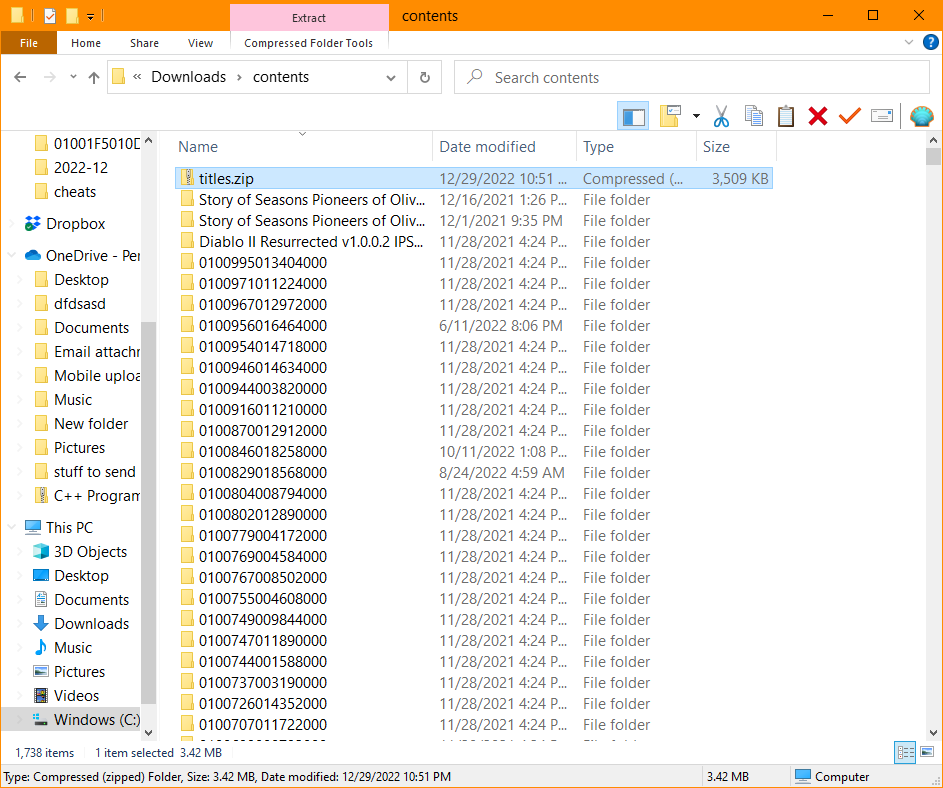943x788 pixels.
Task: Go up one folder level
Action: 94,77
